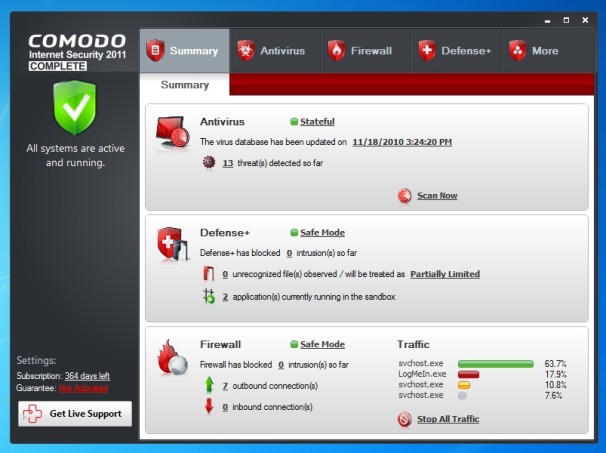Click the sandbox applications icon
This screenshot has width=606, height=453.
(209, 297)
